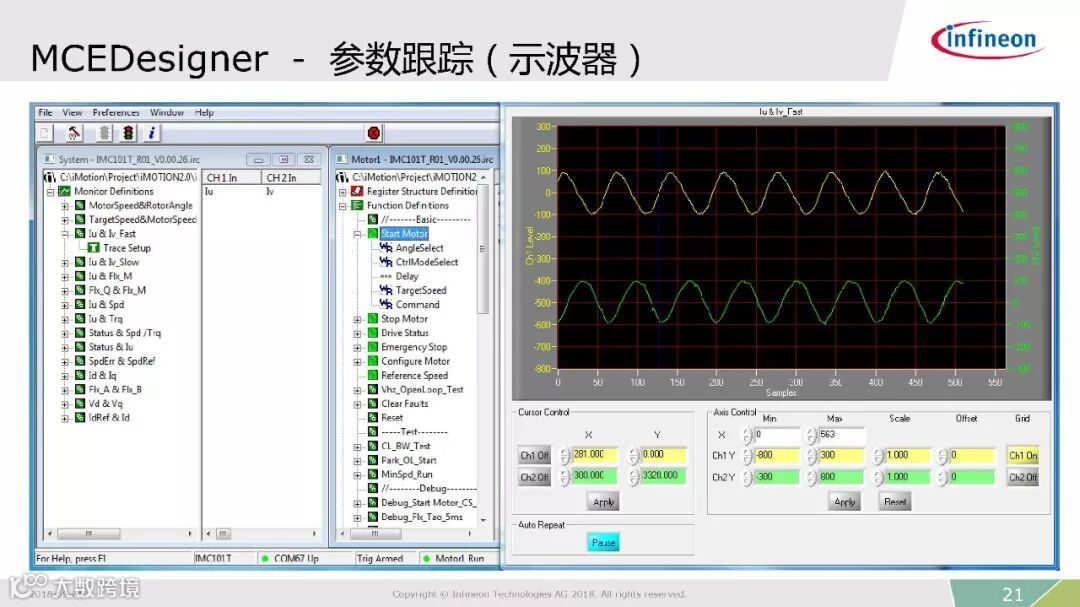
Task: Click the Ch1 Y Scale stepper arrows
Action: coord(878,455)
